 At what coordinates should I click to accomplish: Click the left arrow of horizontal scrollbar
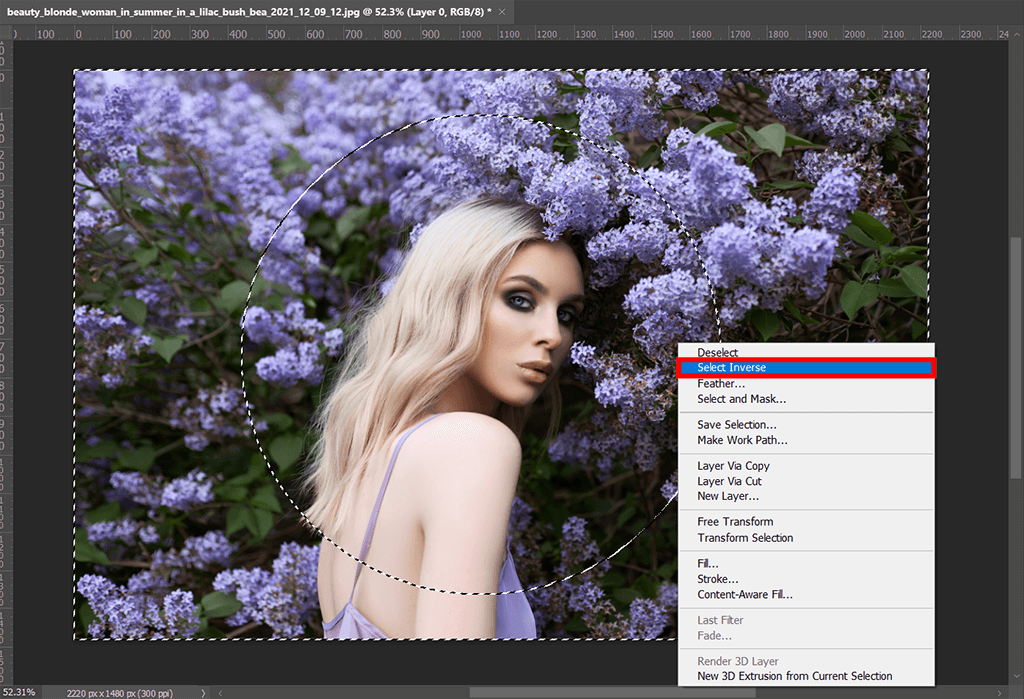coord(220,693)
